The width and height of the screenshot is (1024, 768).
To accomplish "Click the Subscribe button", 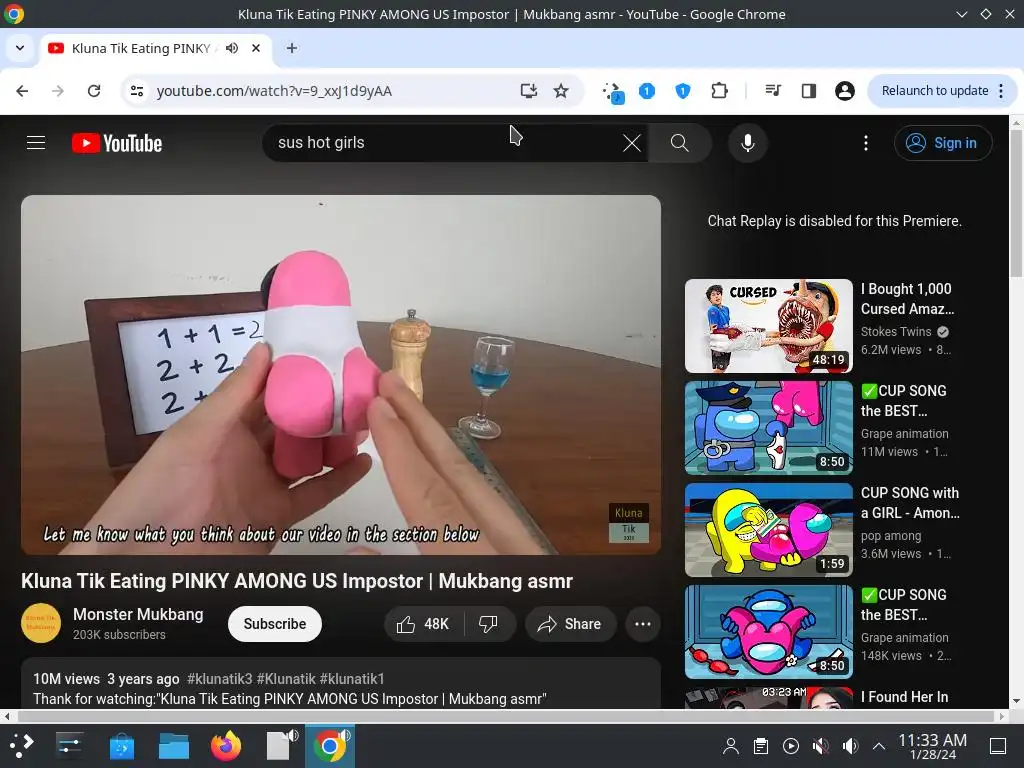I will coord(275,624).
